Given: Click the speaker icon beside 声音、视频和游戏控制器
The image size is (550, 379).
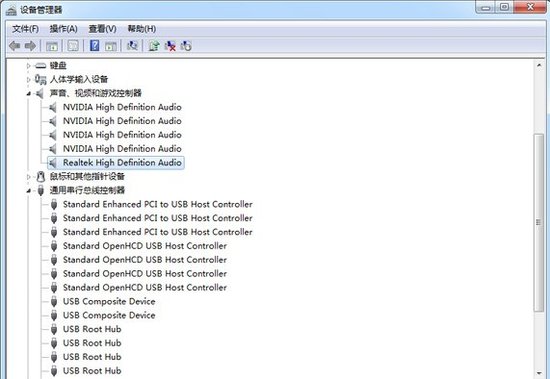Looking at the screenshot, I should [x=40, y=93].
